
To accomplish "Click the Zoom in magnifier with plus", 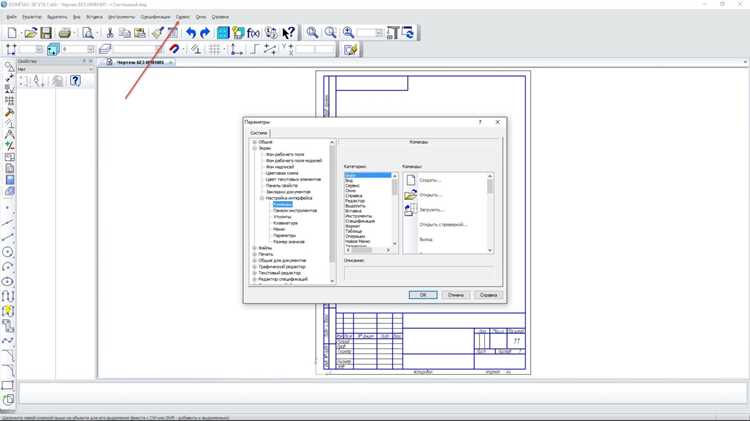I will pyautogui.click(x=349, y=33).
